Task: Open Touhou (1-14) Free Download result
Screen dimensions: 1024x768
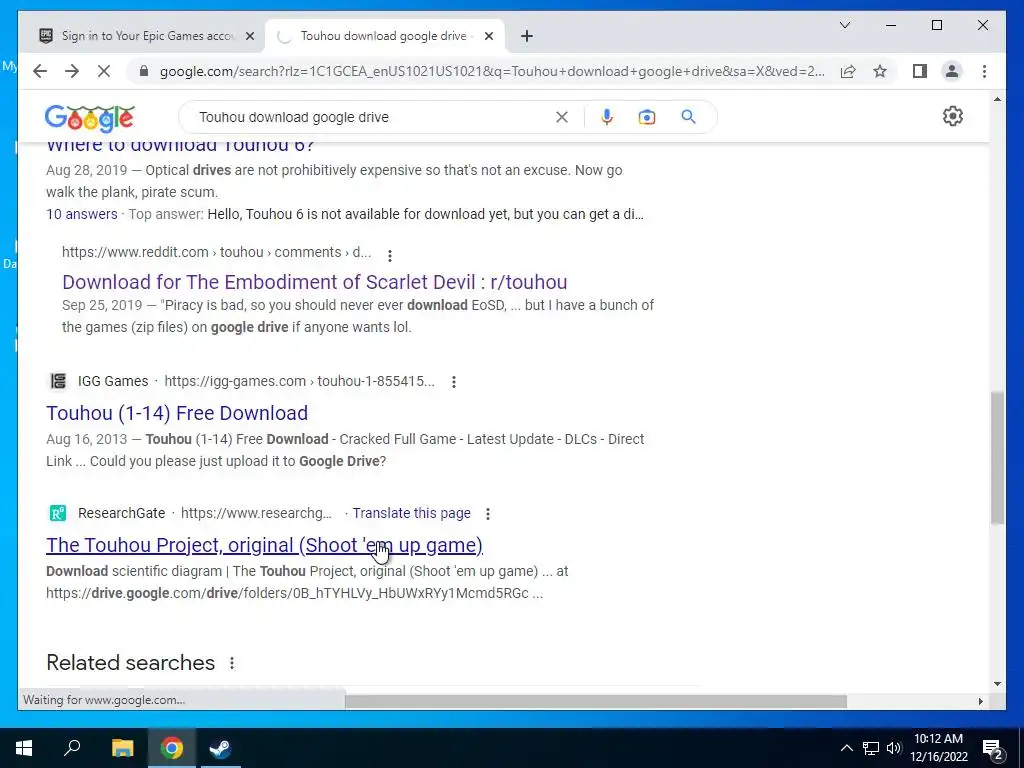Action: coord(177,413)
